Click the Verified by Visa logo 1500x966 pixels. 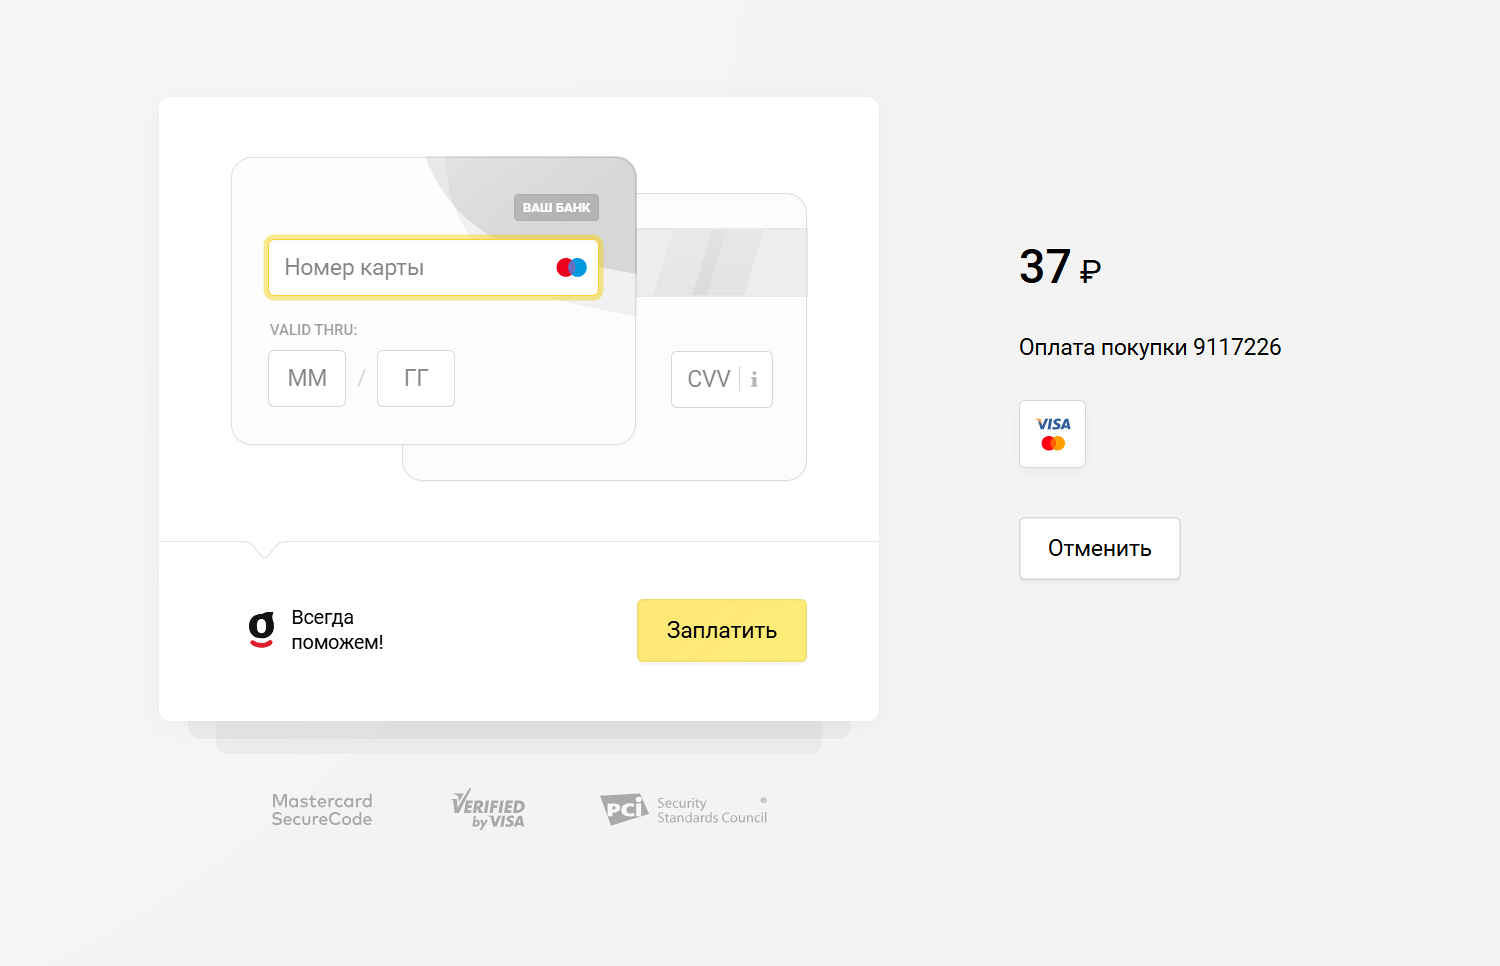pyautogui.click(x=488, y=809)
